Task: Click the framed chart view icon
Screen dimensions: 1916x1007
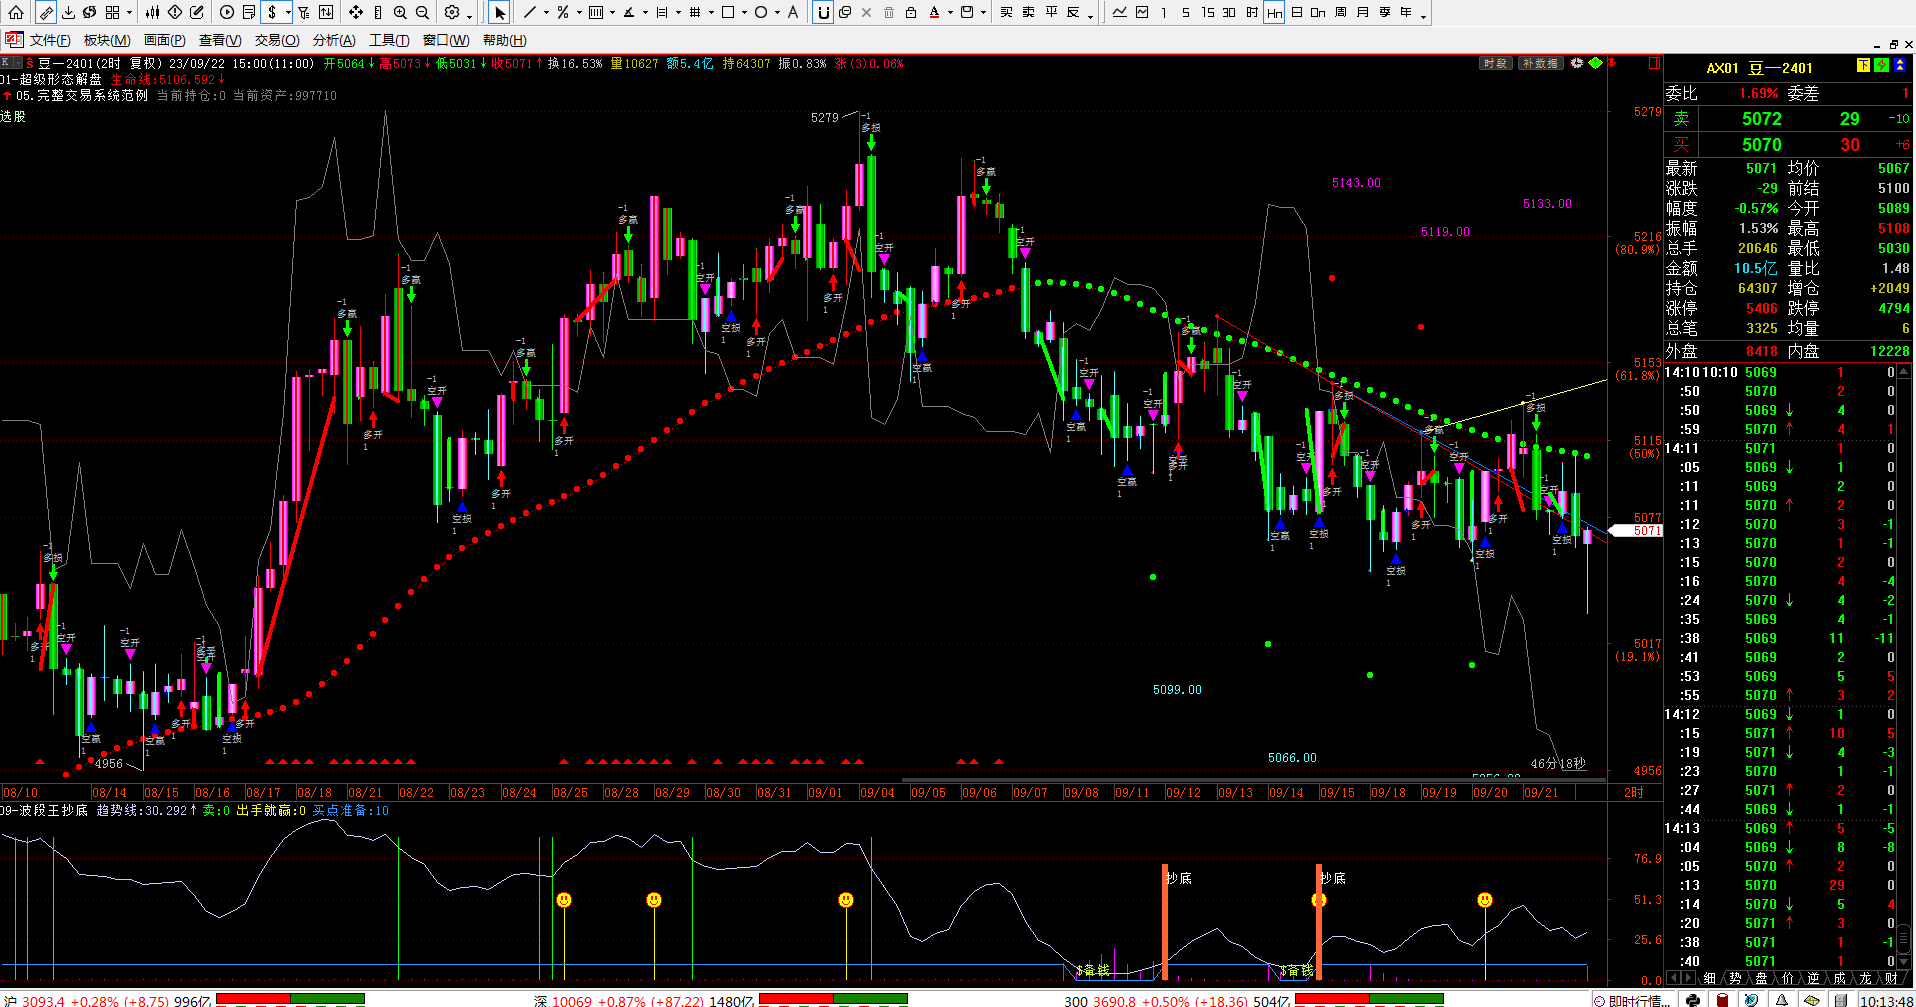Action: pyautogui.click(x=1142, y=12)
